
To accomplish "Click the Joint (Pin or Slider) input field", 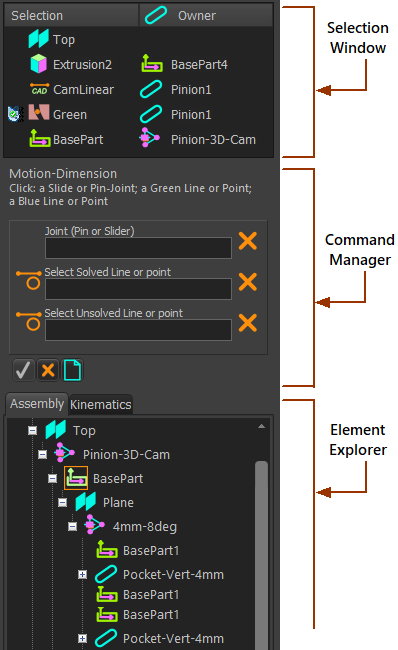I will tap(138, 248).
